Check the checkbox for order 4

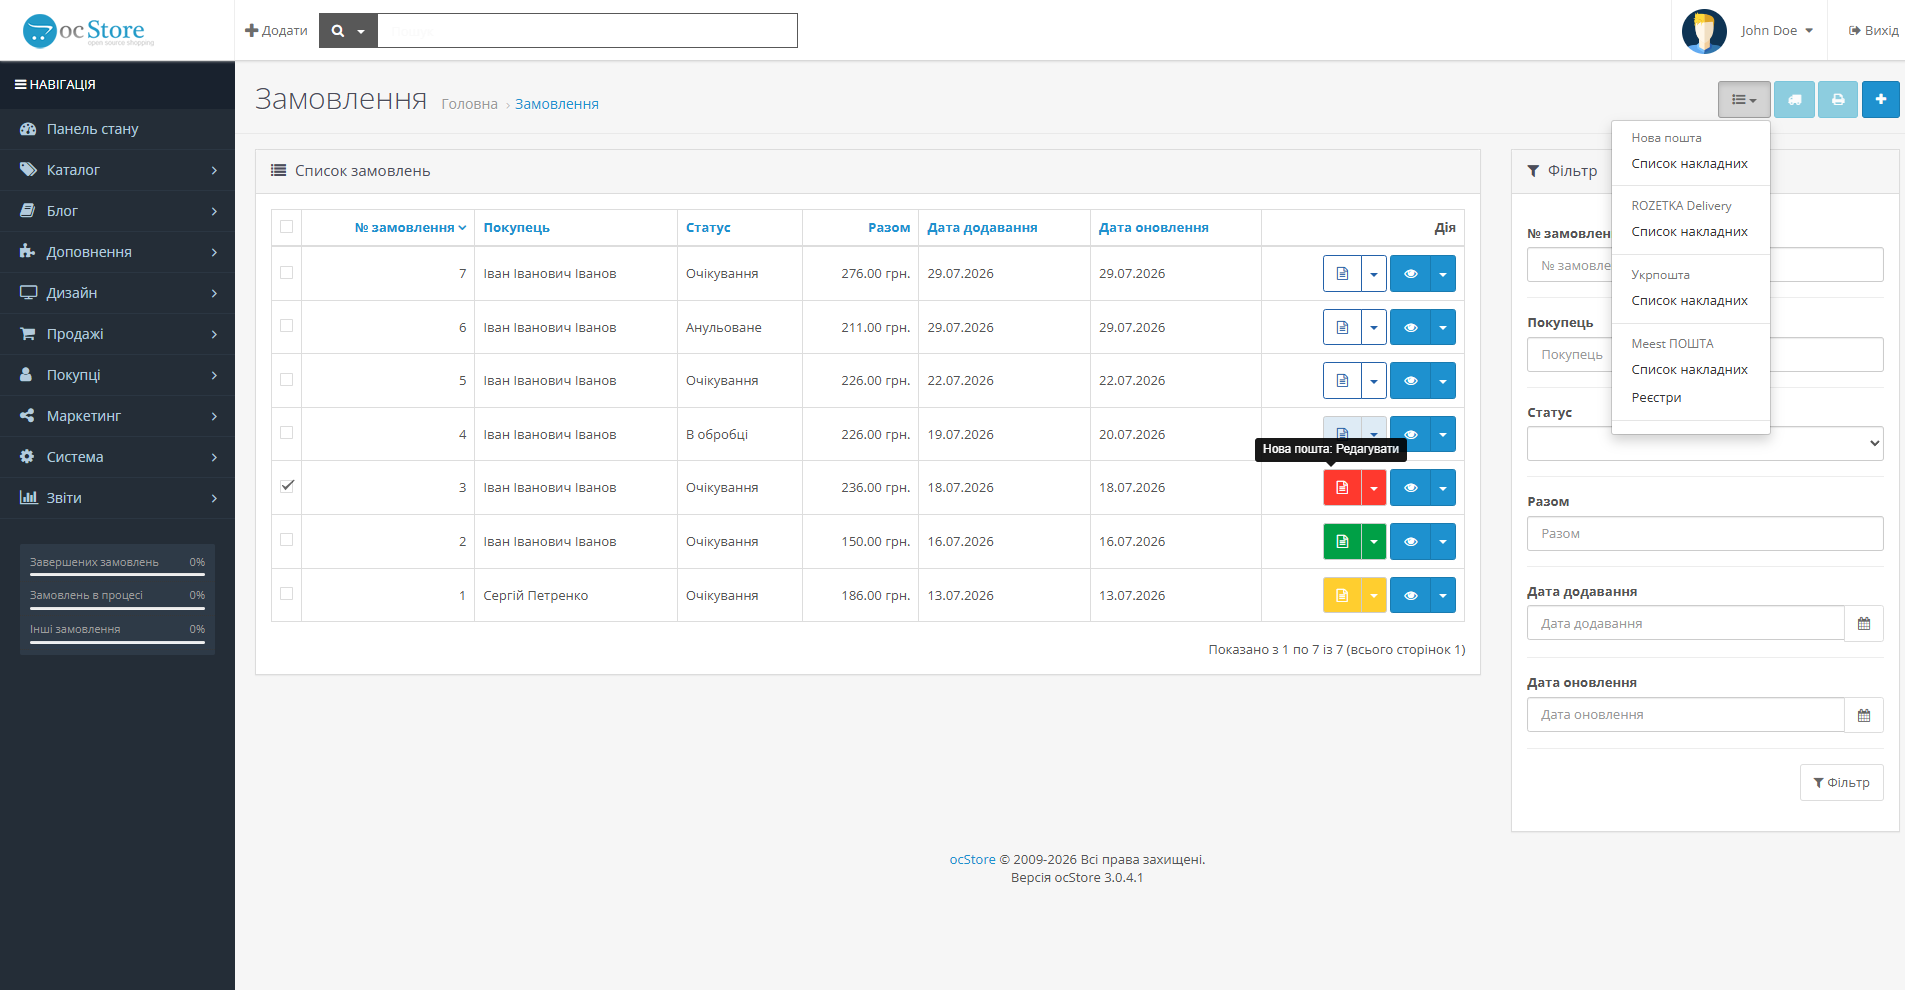(x=287, y=433)
